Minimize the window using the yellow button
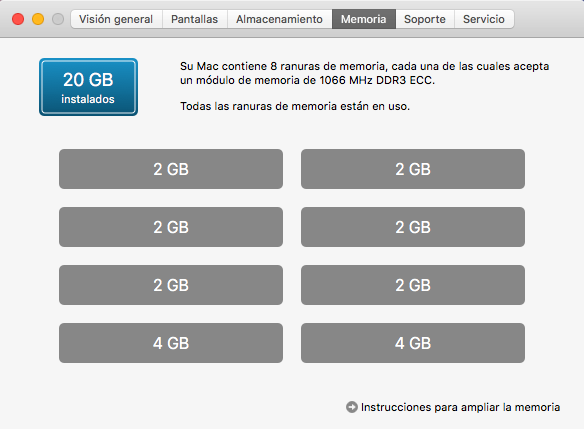The image size is (584, 429). pos(38,19)
